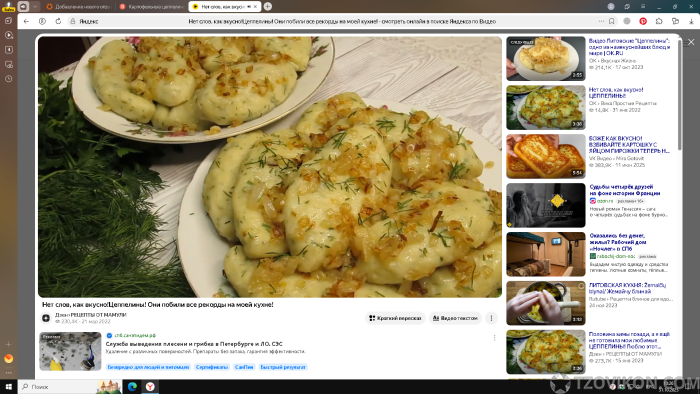Viewport: 700px width, 394px height.
Task: Open the tab groups icon left of downloads
Action: tap(675, 21)
